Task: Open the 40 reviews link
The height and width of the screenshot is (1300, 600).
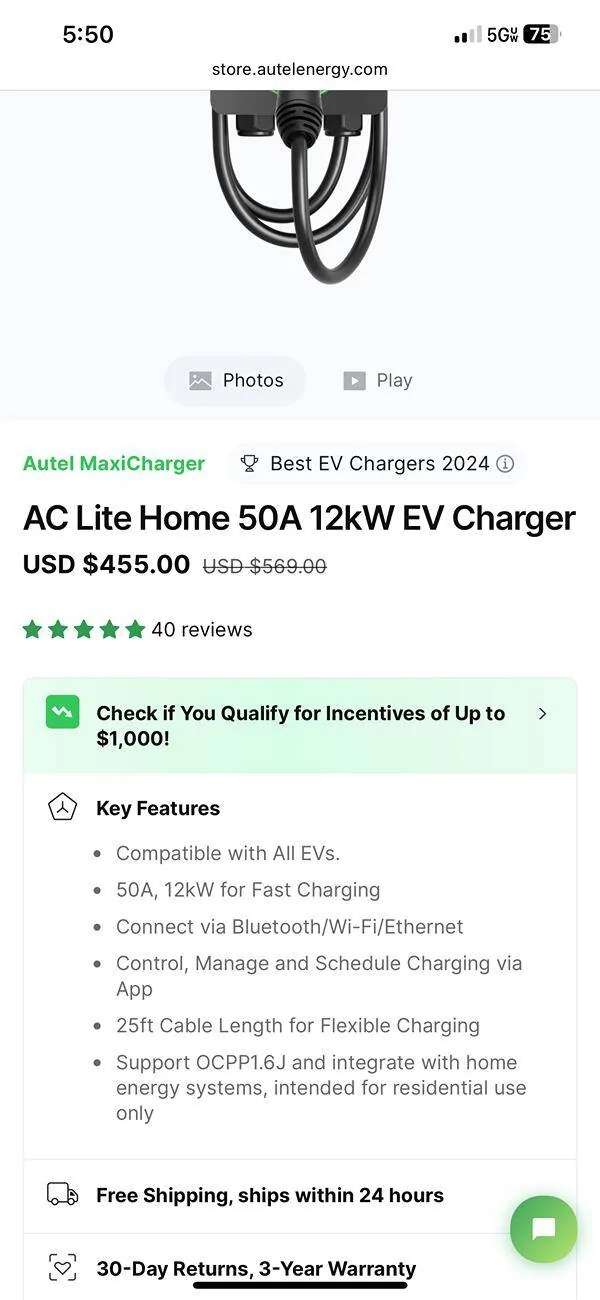Action: coord(202,630)
